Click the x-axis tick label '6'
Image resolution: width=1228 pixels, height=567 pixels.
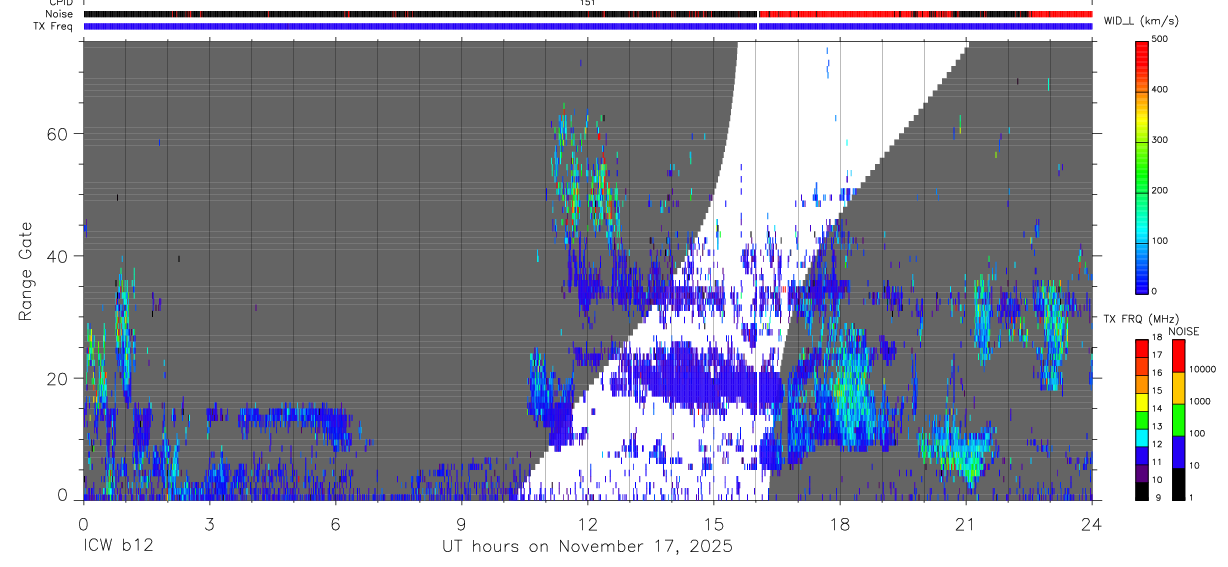click(335, 523)
